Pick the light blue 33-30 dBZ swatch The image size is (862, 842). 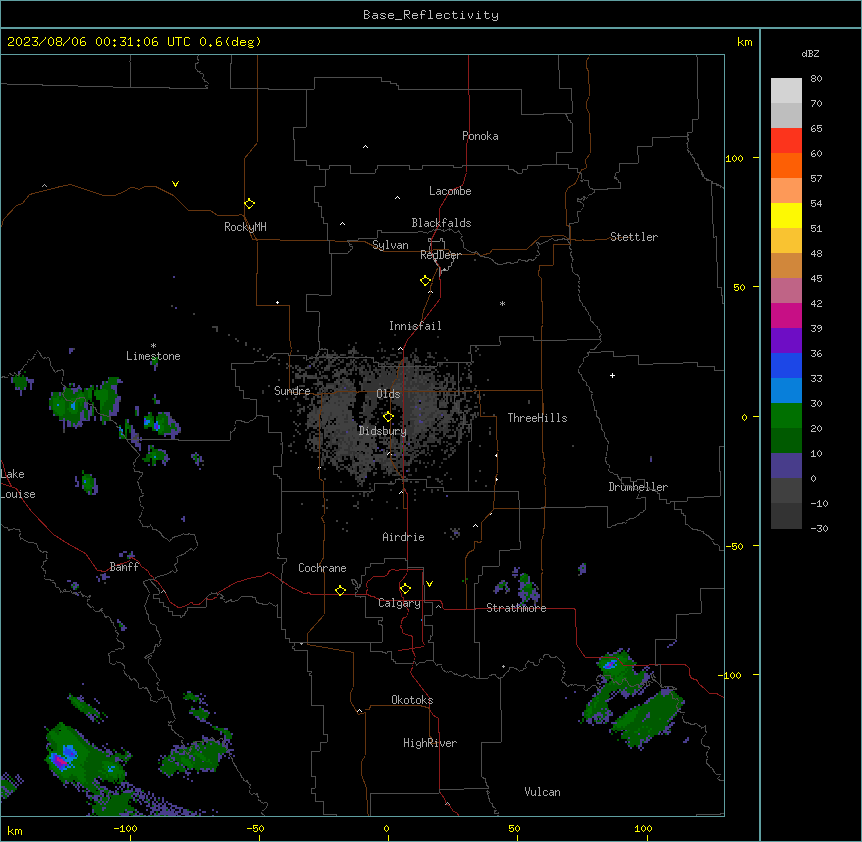click(786, 391)
